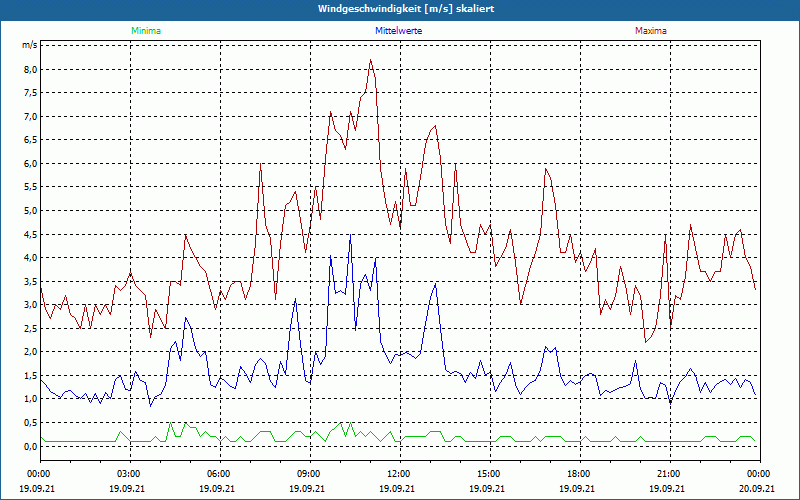The height and width of the screenshot is (500, 800).
Task: Click the red Maxima curve's highest peak above 8,0
Action: tap(370, 60)
